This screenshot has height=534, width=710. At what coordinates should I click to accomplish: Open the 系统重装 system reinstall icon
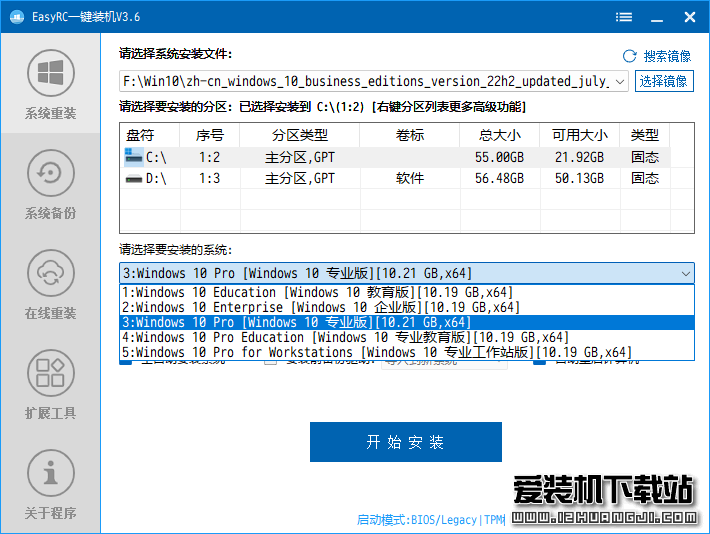tap(51, 73)
